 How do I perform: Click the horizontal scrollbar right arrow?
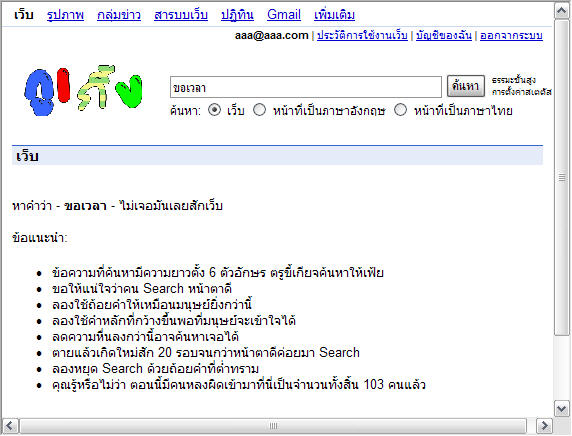pyautogui.click(x=544, y=425)
